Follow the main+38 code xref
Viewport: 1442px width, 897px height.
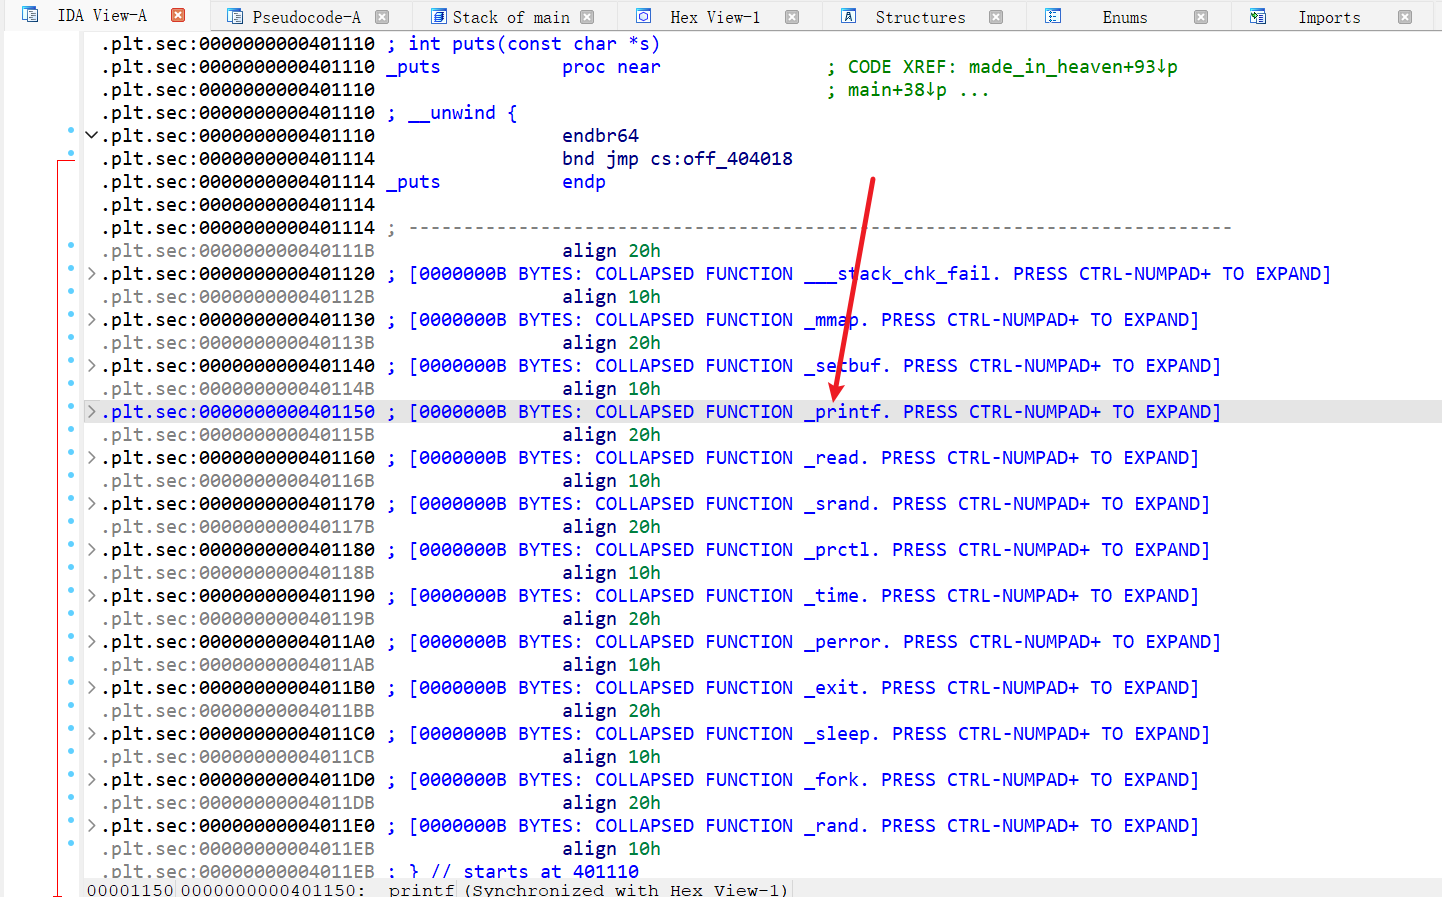coord(896,90)
